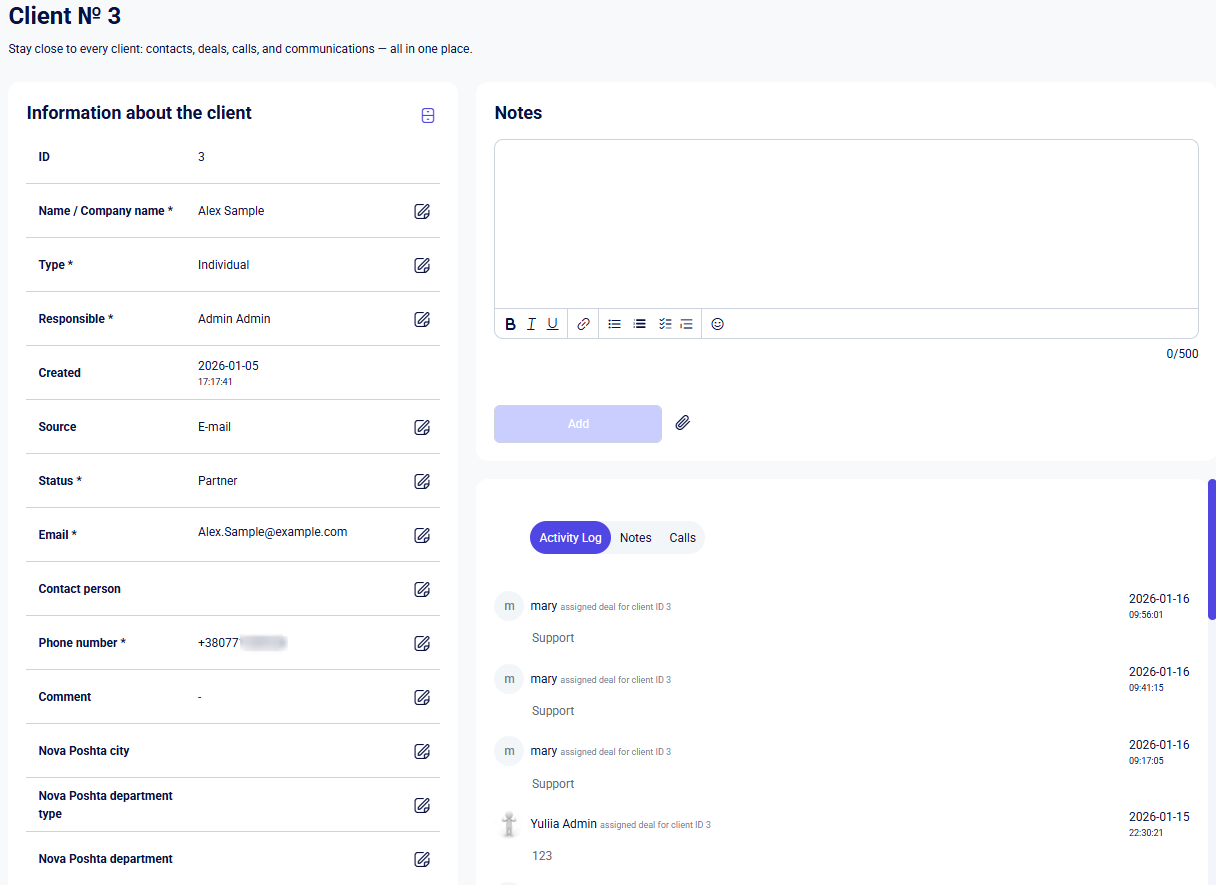Insert a hyperlink using the link icon
Viewport: 1216px width, 885px height.
tap(583, 324)
